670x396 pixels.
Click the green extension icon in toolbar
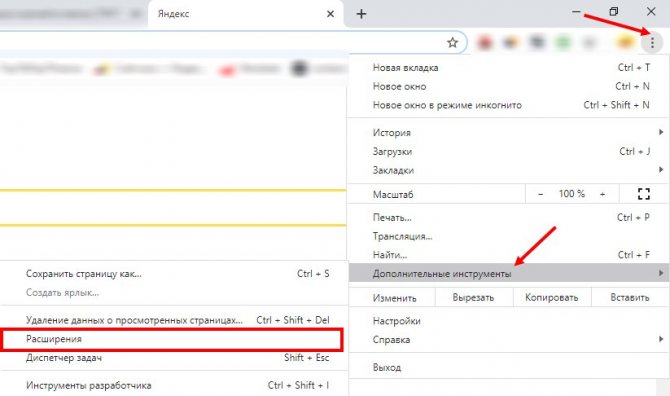point(563,42)
